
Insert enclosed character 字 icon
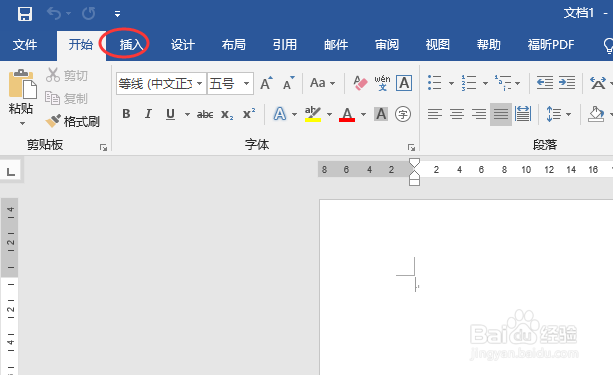(403, 114)
